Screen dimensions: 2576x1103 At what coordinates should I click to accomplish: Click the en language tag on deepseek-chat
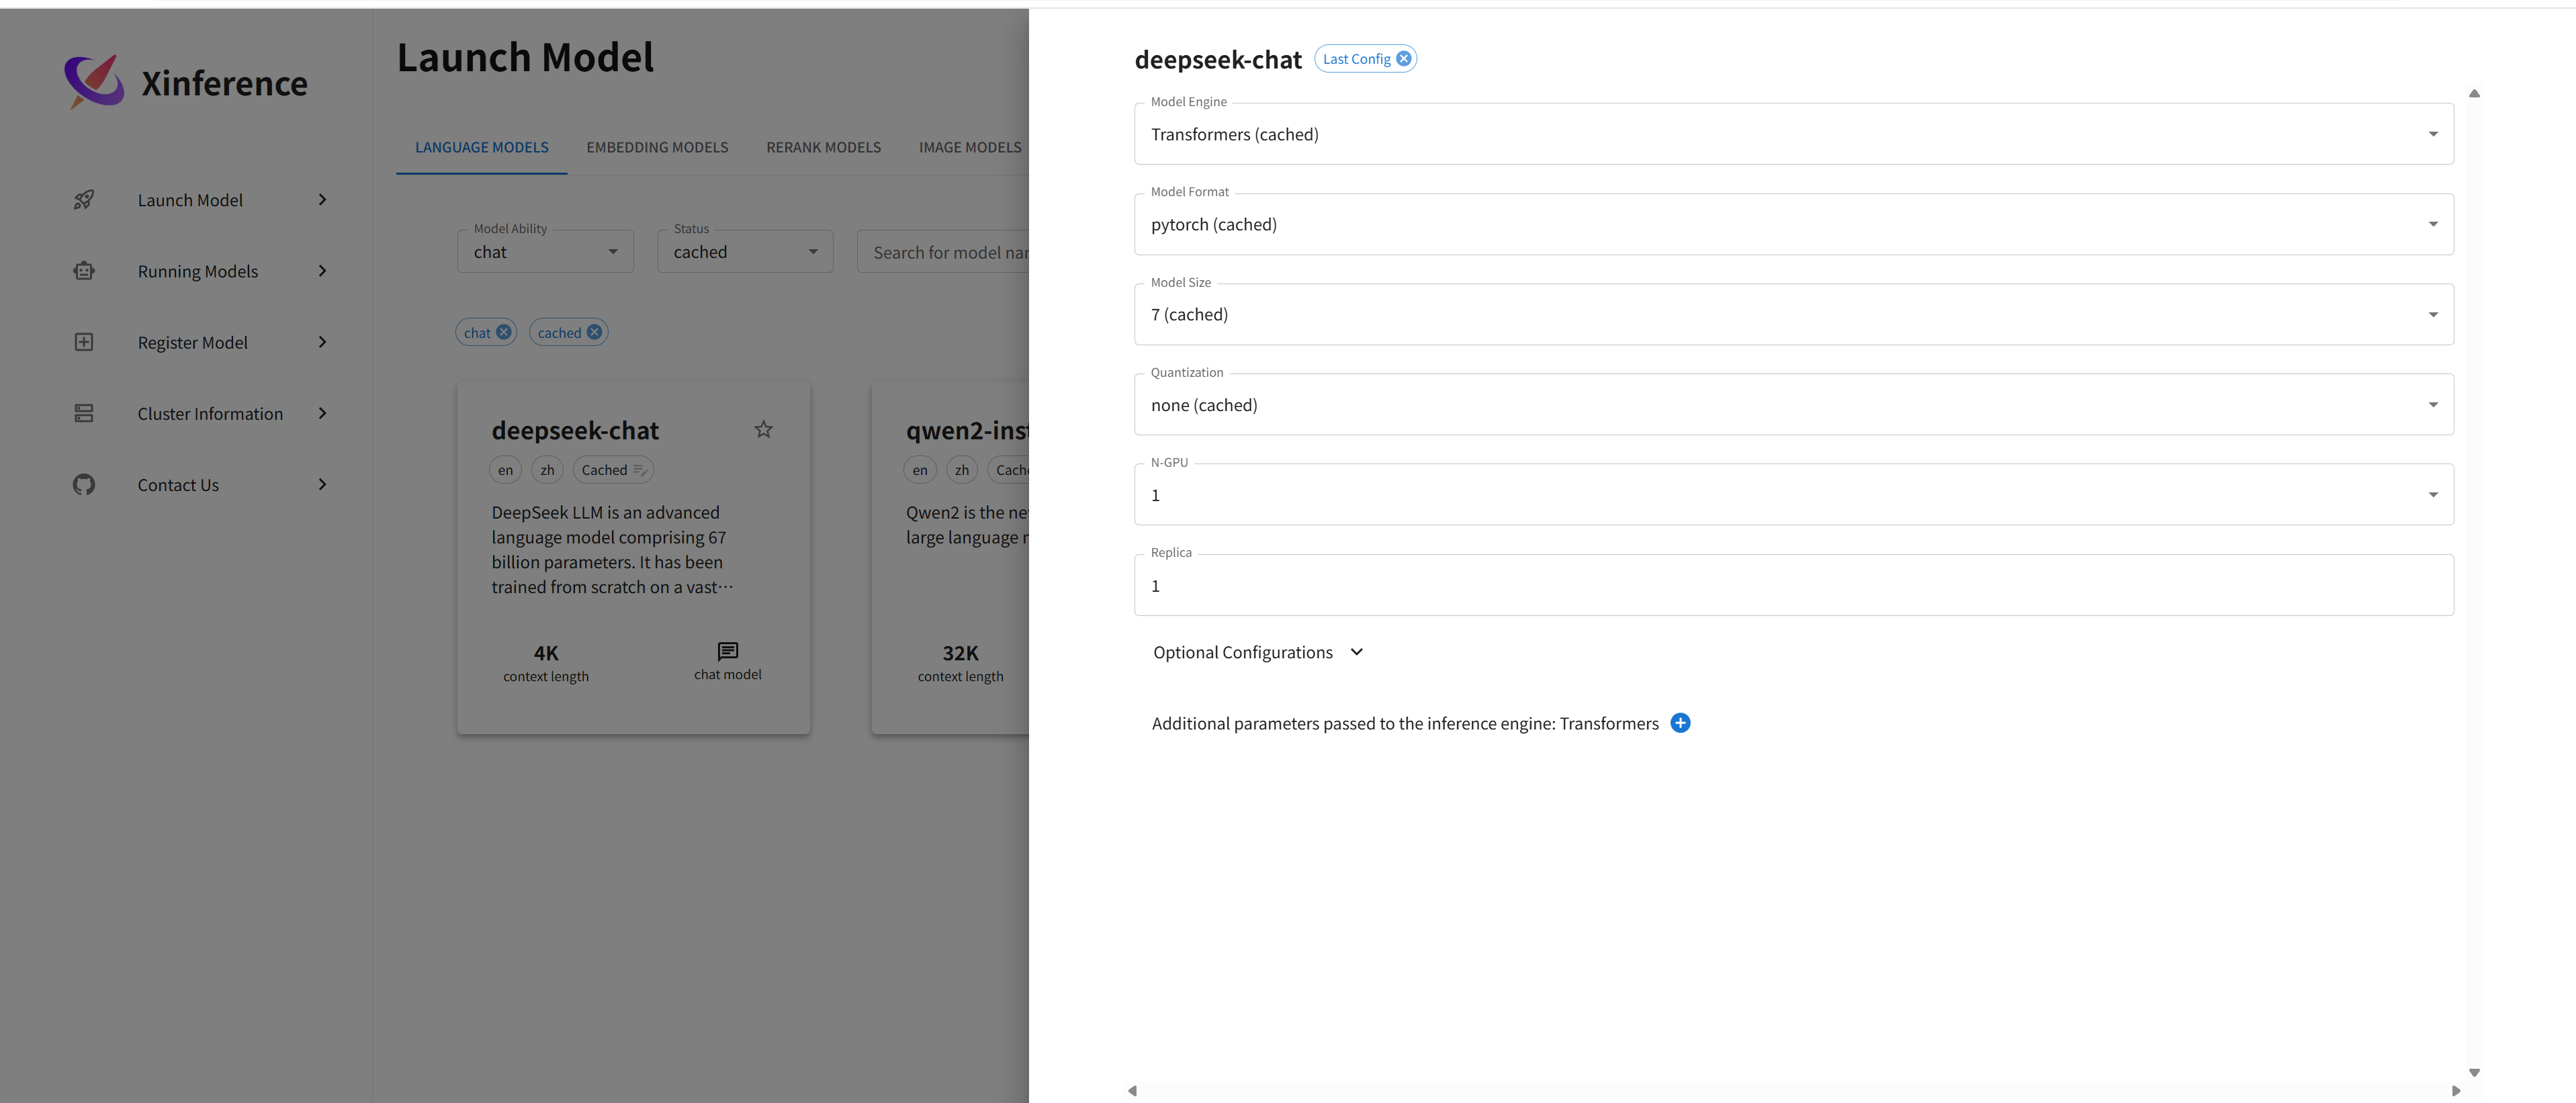pyautogui.click(x=505, y=470)
